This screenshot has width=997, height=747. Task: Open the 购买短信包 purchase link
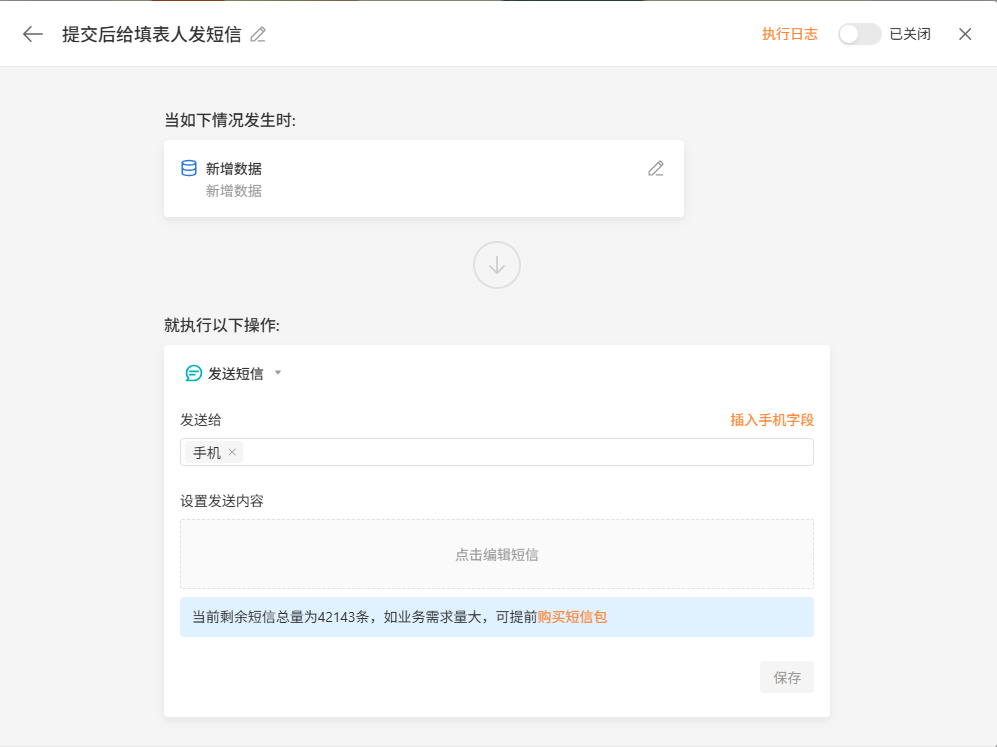click(572, 617)
